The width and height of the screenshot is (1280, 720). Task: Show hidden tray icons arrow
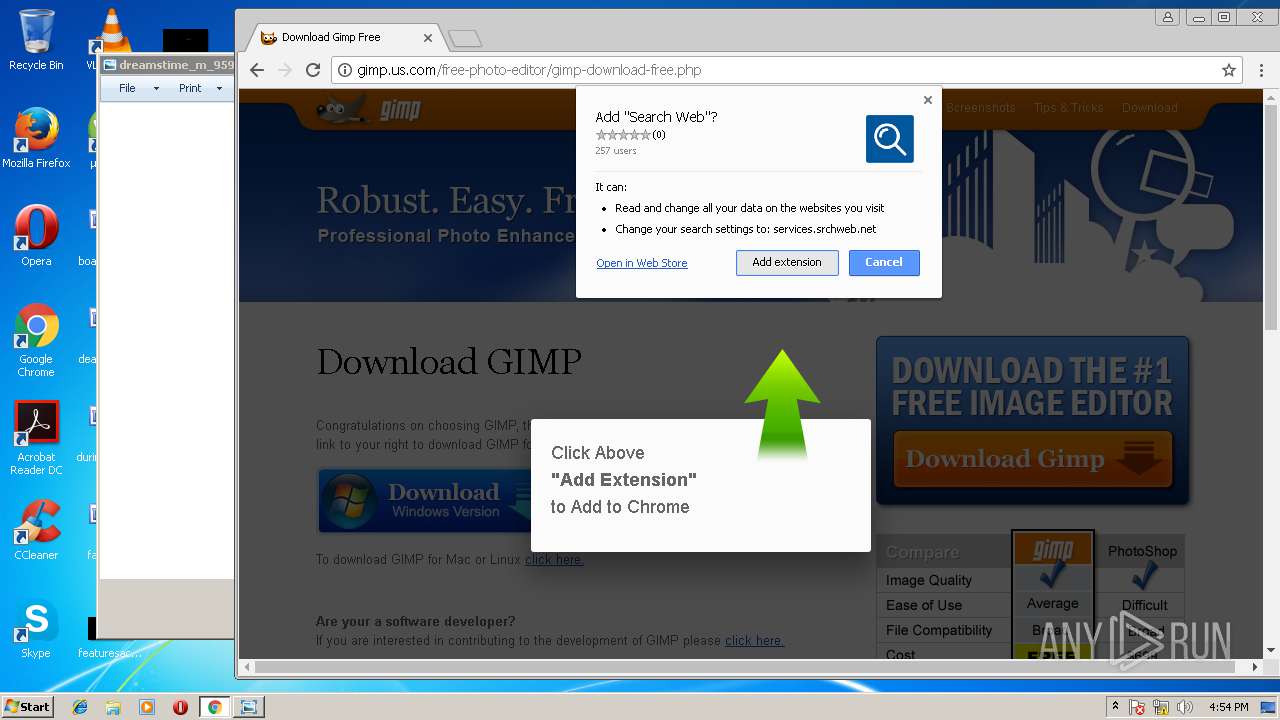tap(1115, 707)
